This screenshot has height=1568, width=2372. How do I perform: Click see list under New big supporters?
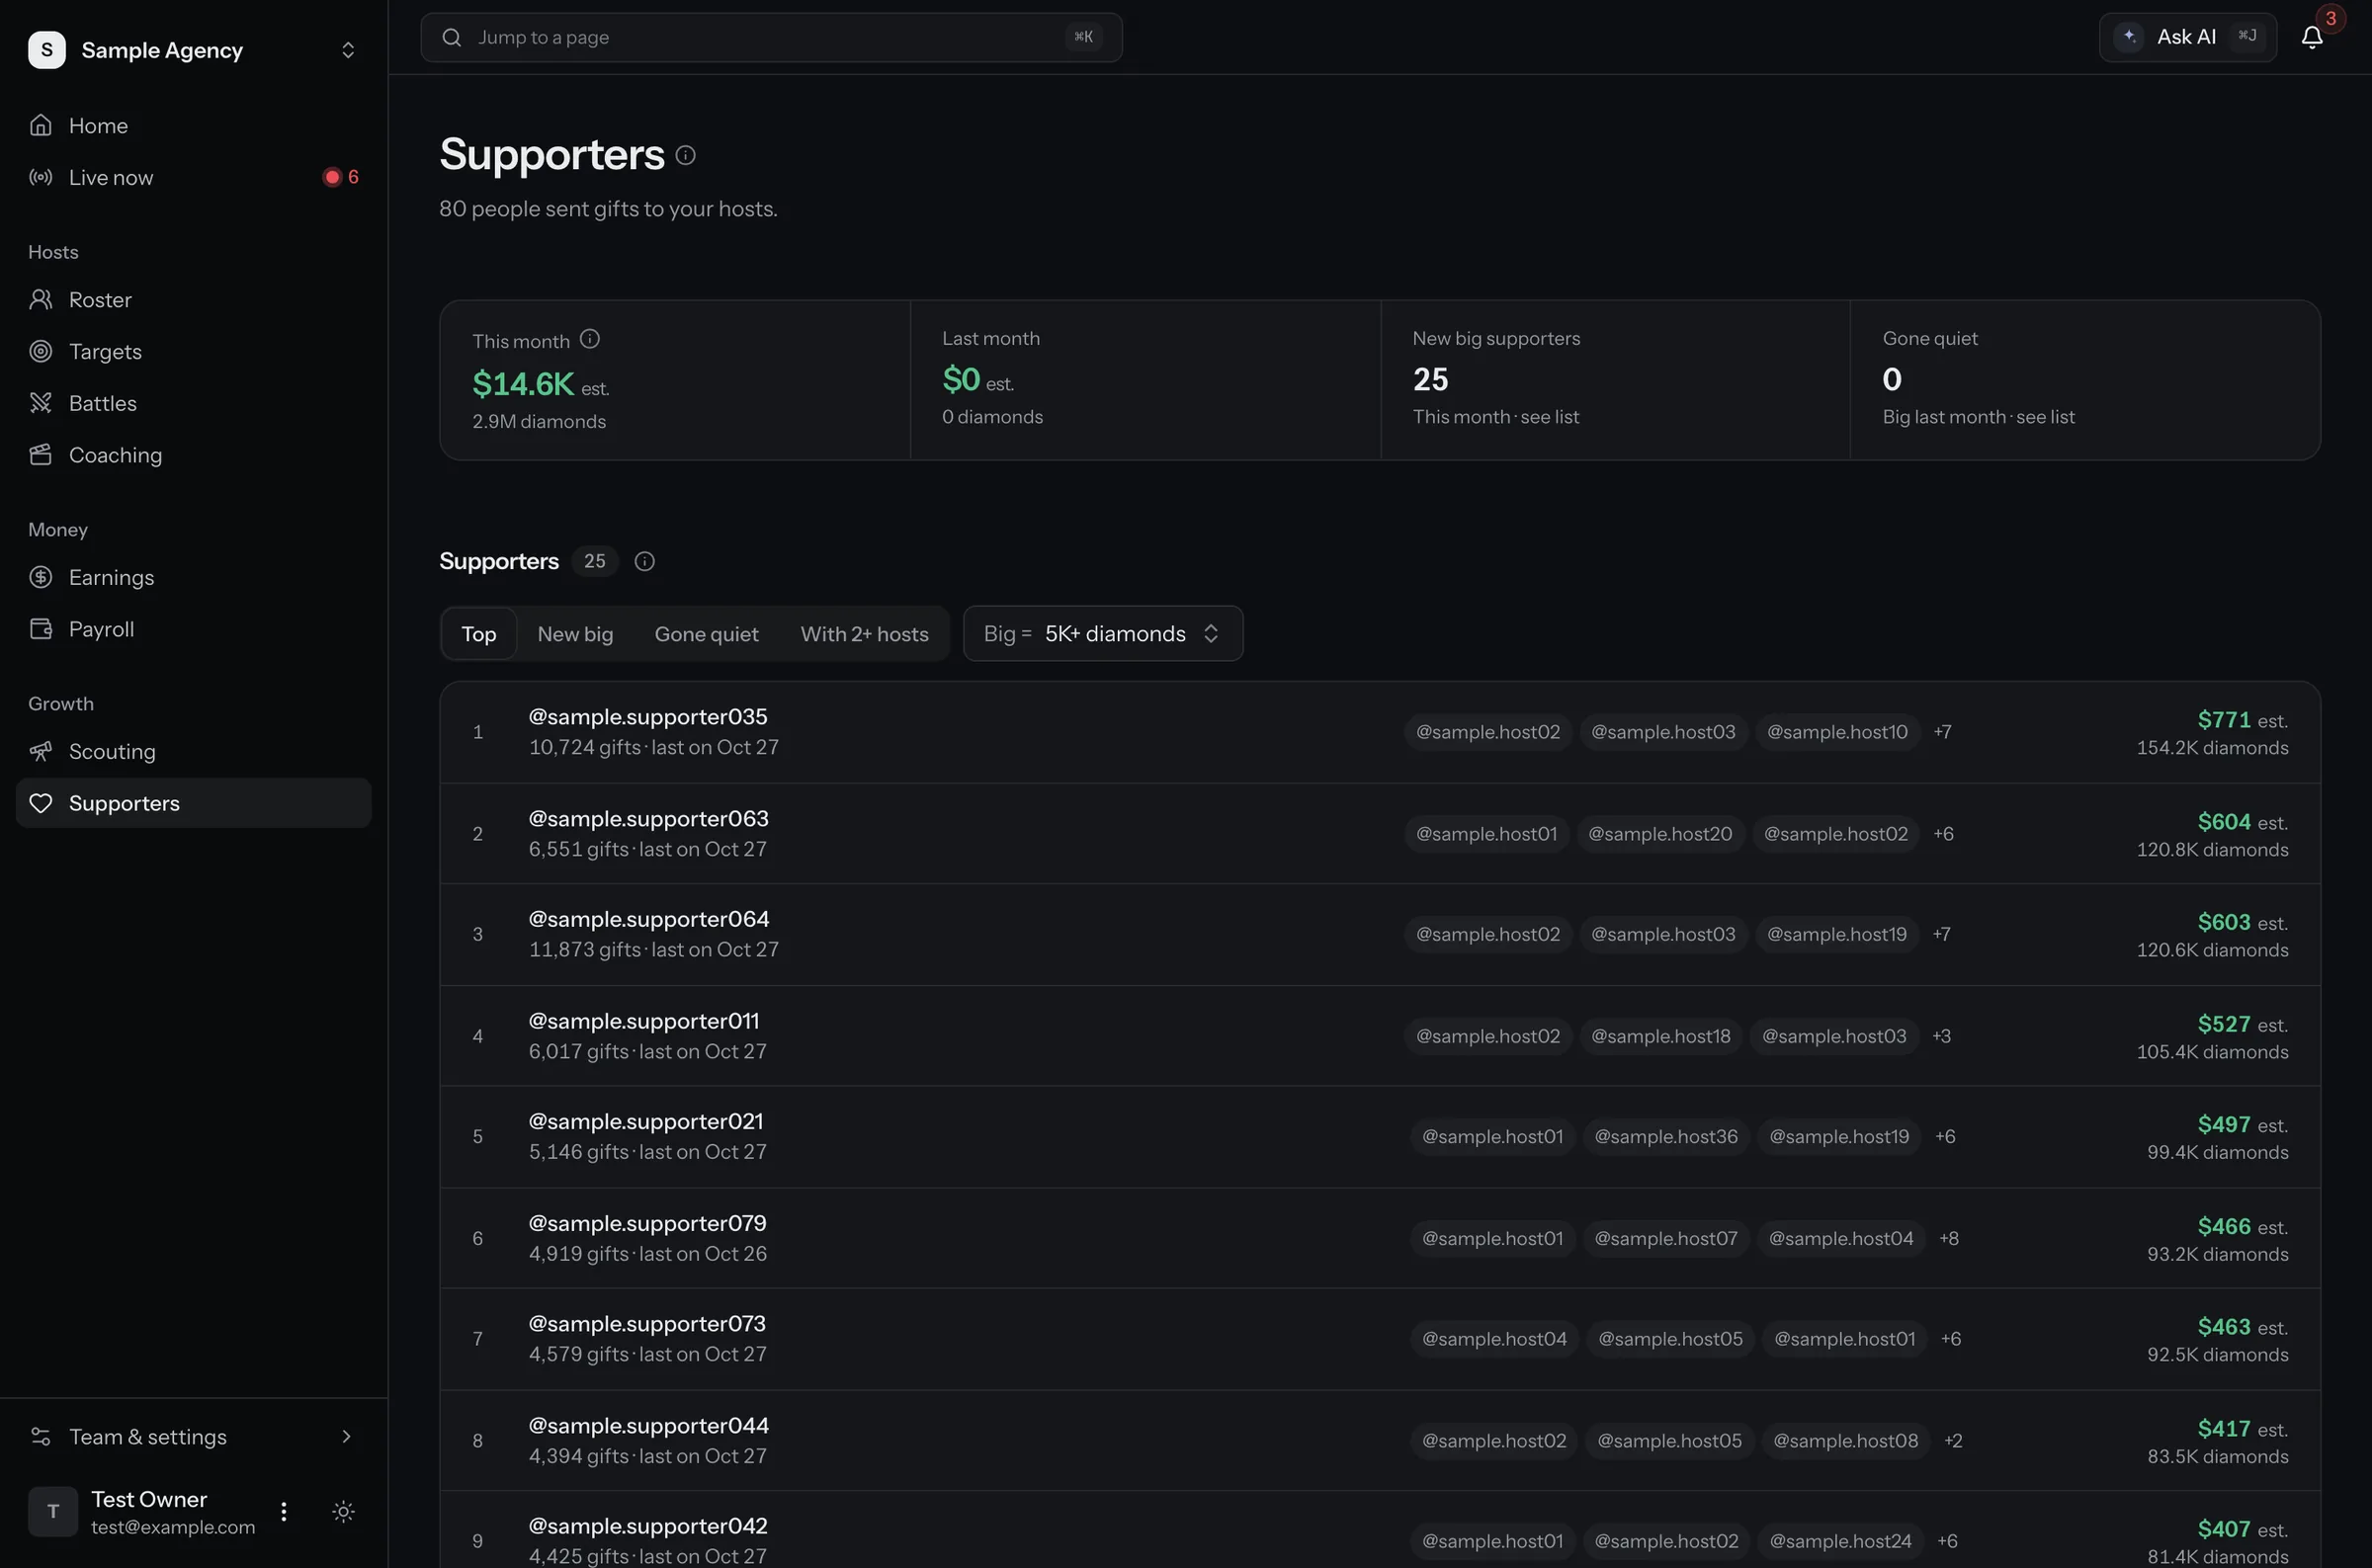(1549, 417)
